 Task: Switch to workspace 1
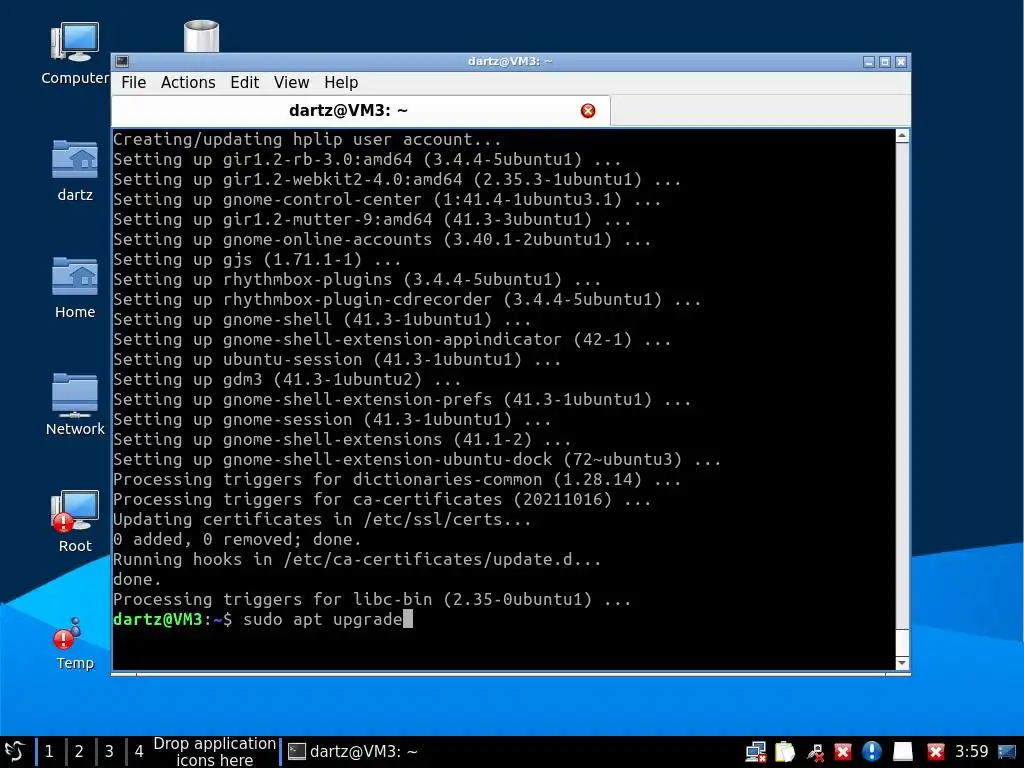pyautogui.click(x=49, y=752)
